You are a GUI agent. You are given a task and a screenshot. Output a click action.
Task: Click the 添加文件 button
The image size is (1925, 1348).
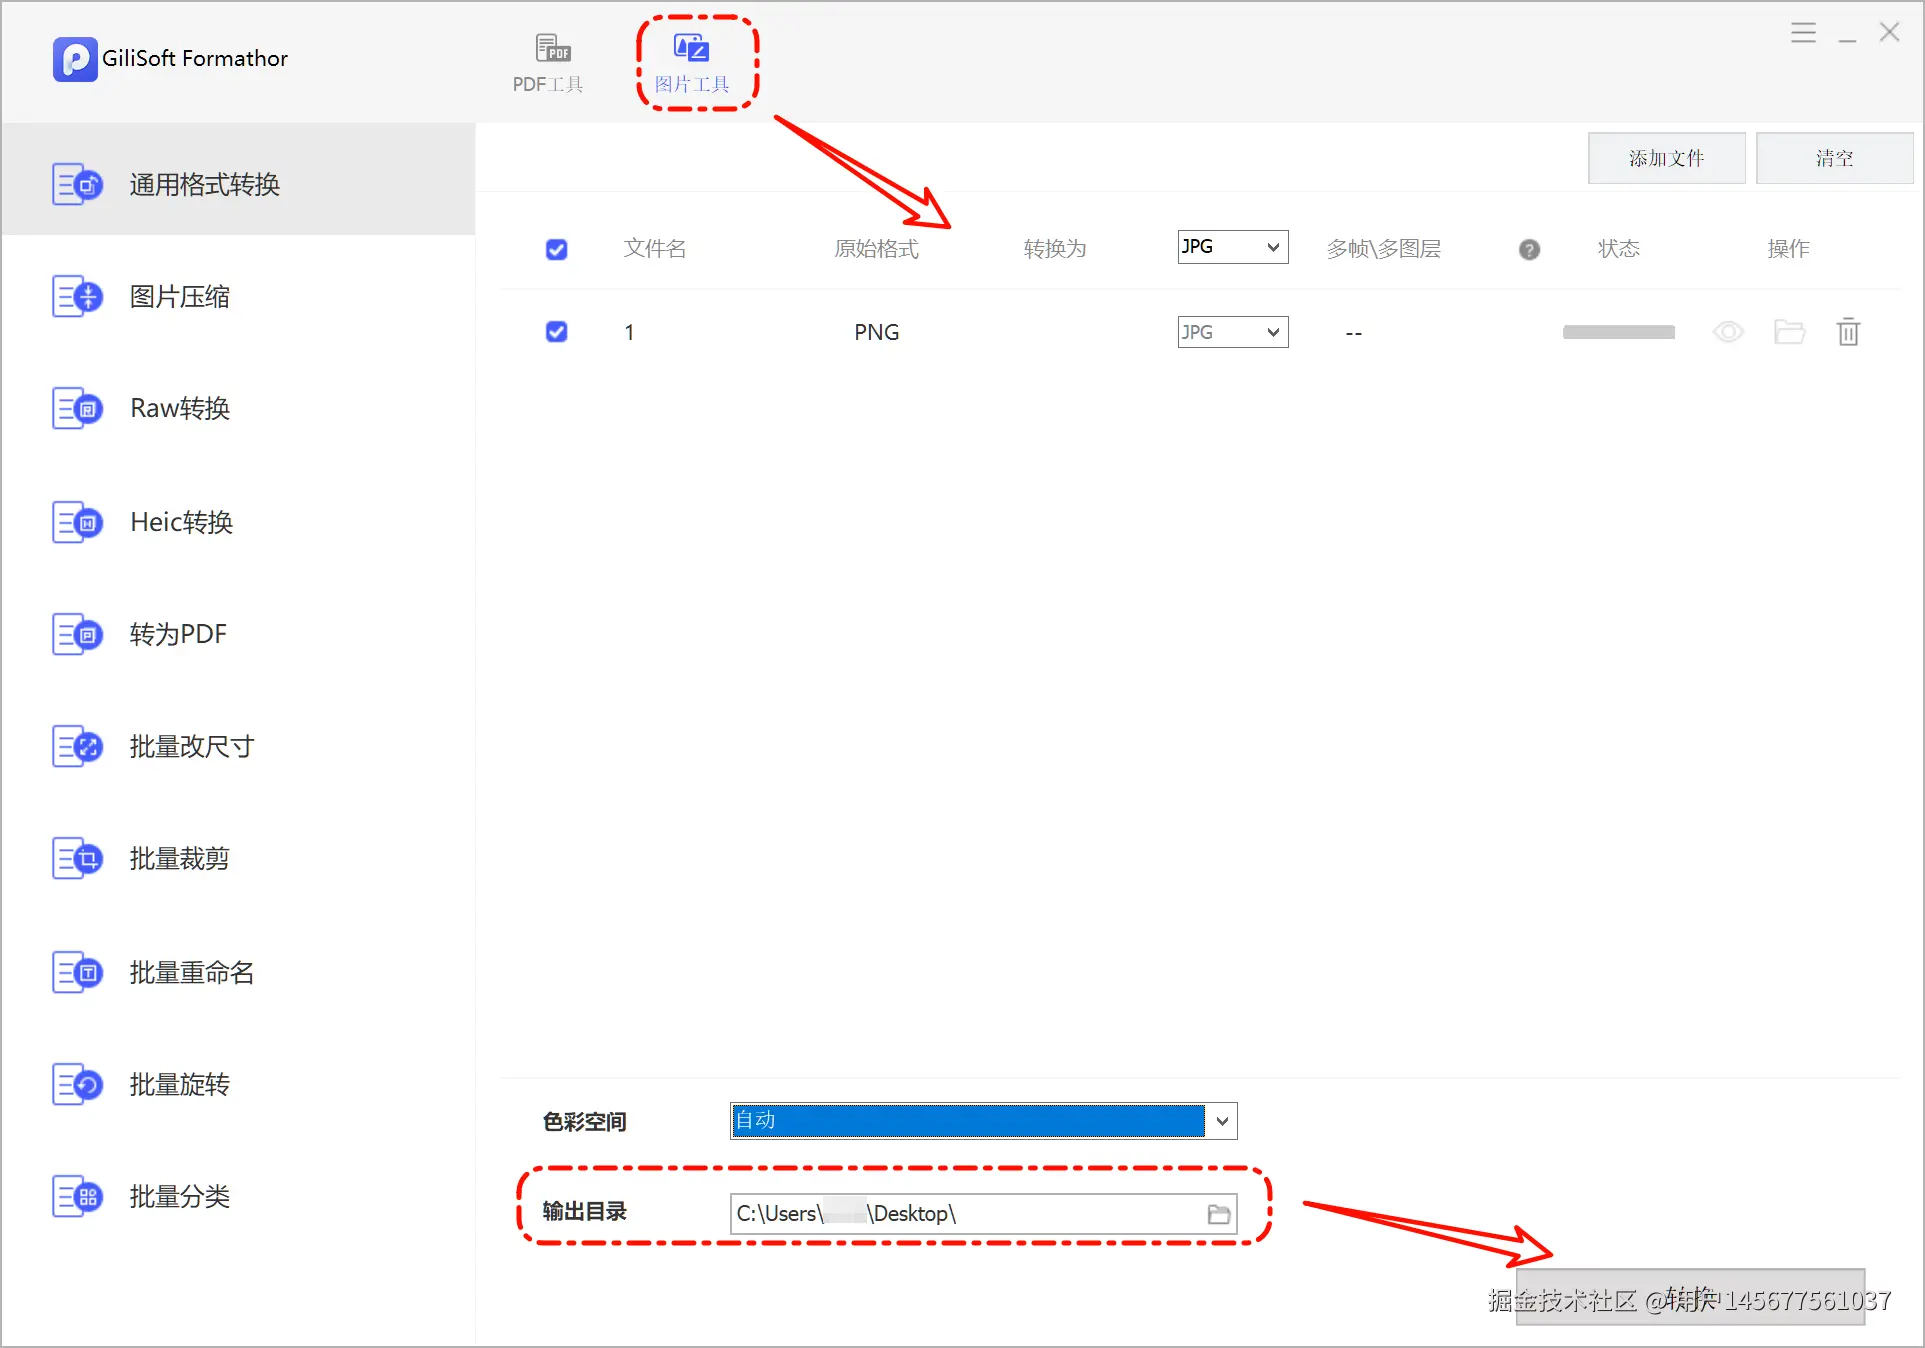(x=1665, y=158)
